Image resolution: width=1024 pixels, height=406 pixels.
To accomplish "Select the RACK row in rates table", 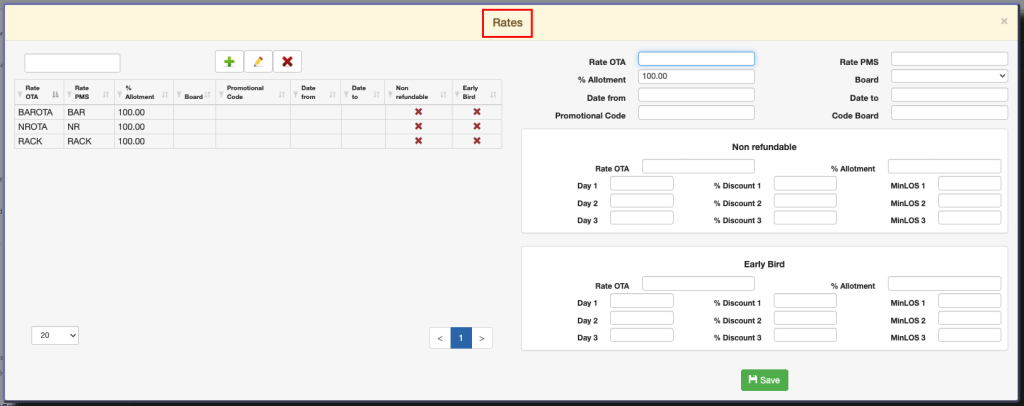I will [x=40, y=141].
